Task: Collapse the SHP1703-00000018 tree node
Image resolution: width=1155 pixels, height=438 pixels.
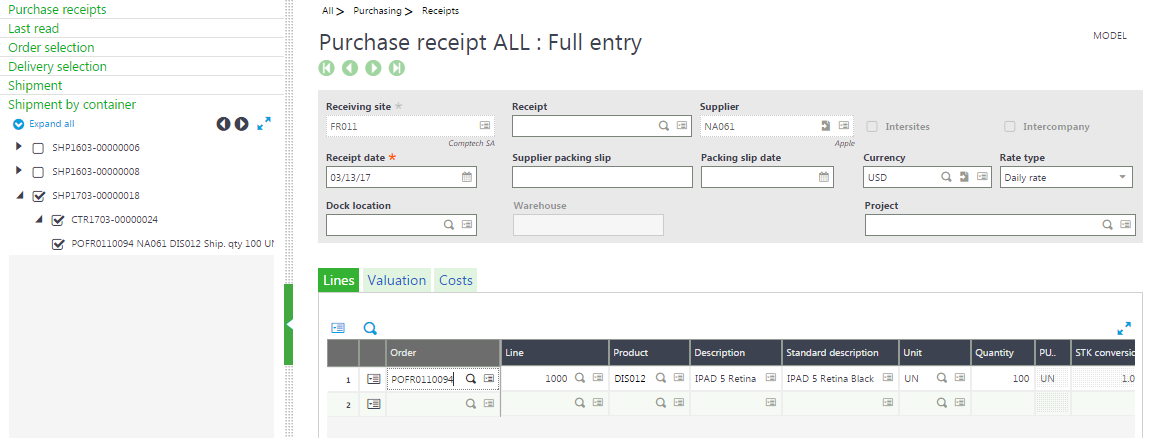Action: pos(19,196)
